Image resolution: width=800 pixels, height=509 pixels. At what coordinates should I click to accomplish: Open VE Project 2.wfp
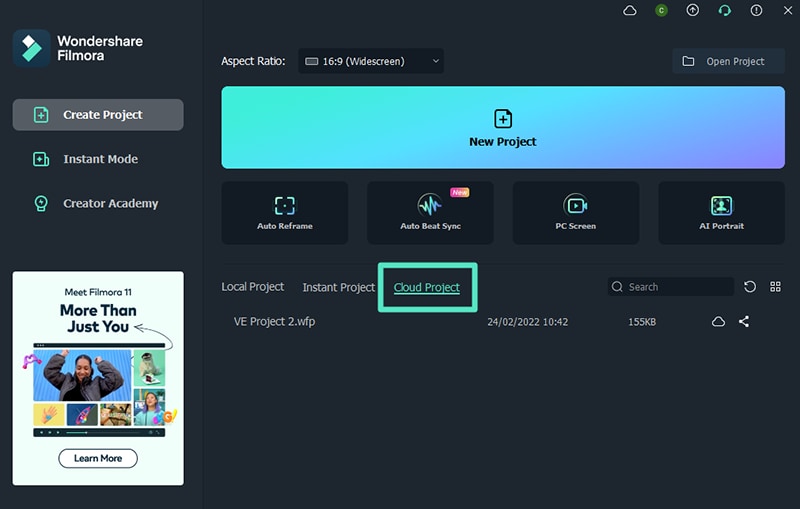click(274, 322)
